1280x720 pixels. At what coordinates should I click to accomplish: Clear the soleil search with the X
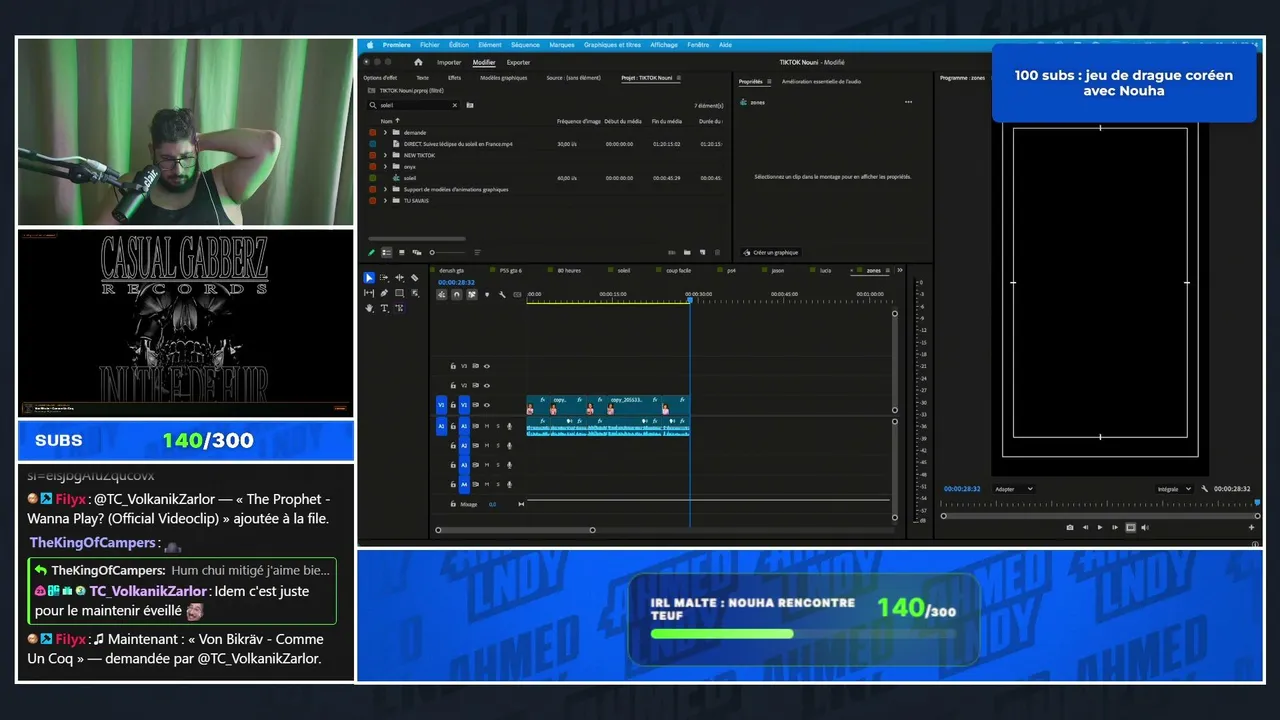[455, 105]
